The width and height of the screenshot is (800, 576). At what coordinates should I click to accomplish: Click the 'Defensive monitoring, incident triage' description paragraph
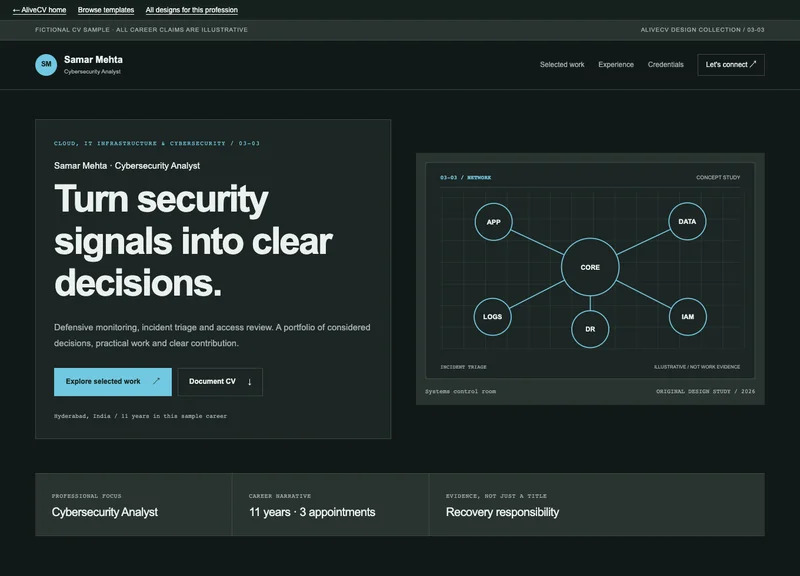(x=212, y=335)
